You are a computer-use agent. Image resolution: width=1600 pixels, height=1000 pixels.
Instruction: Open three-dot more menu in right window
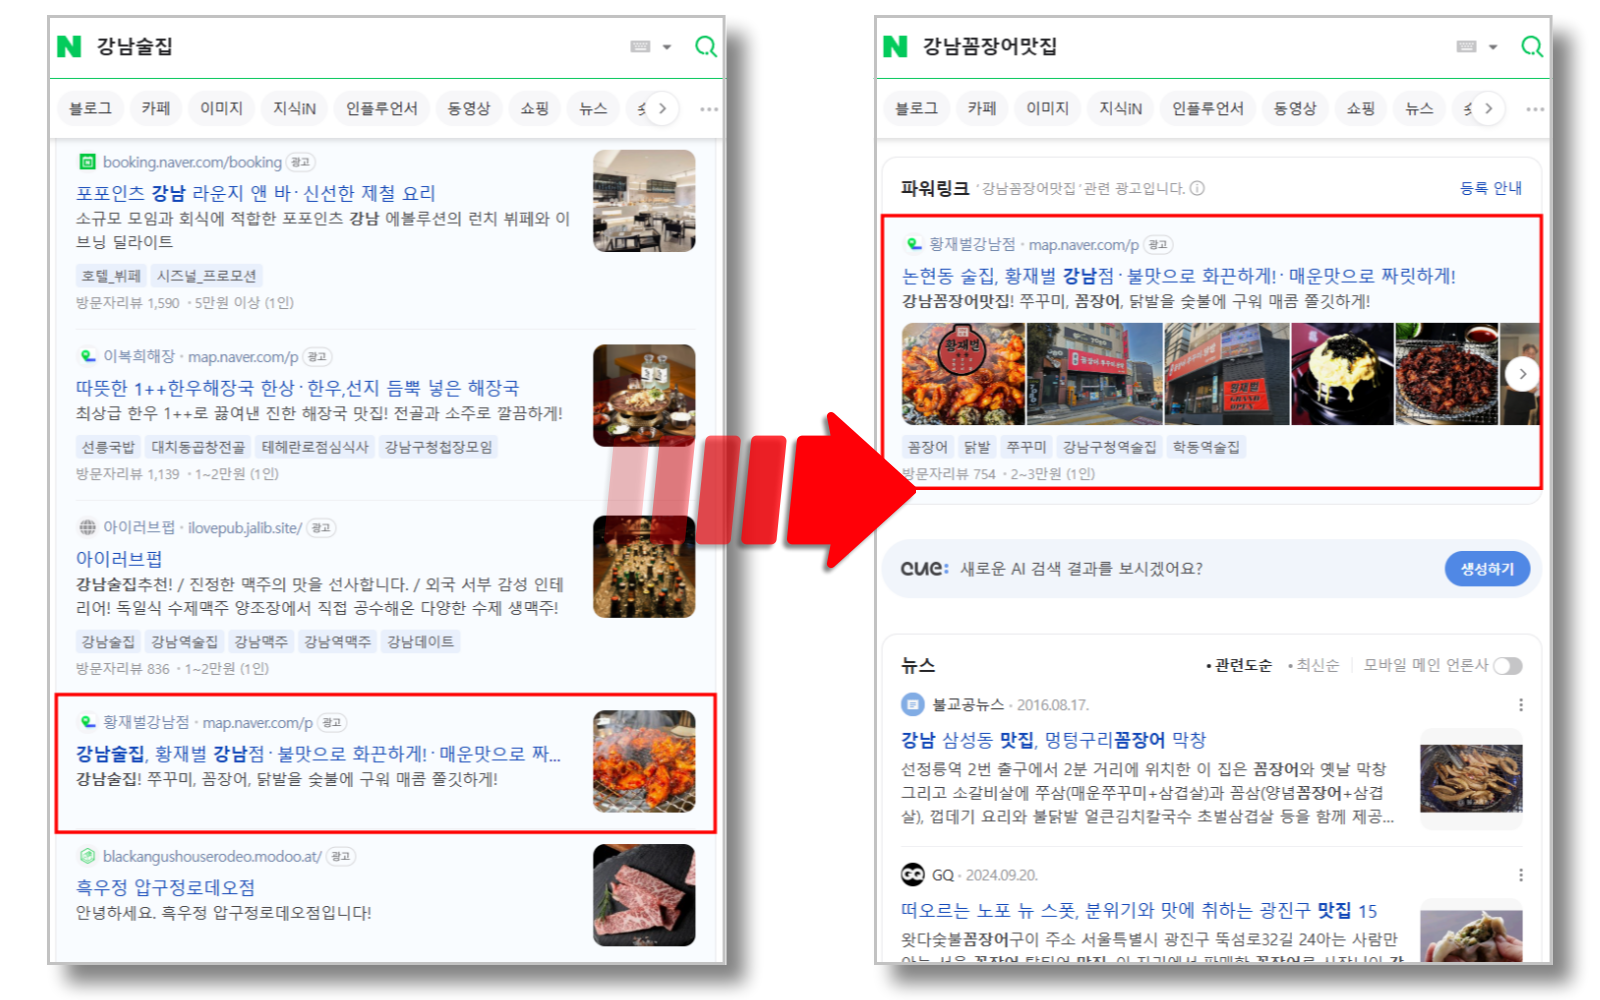1535,109
